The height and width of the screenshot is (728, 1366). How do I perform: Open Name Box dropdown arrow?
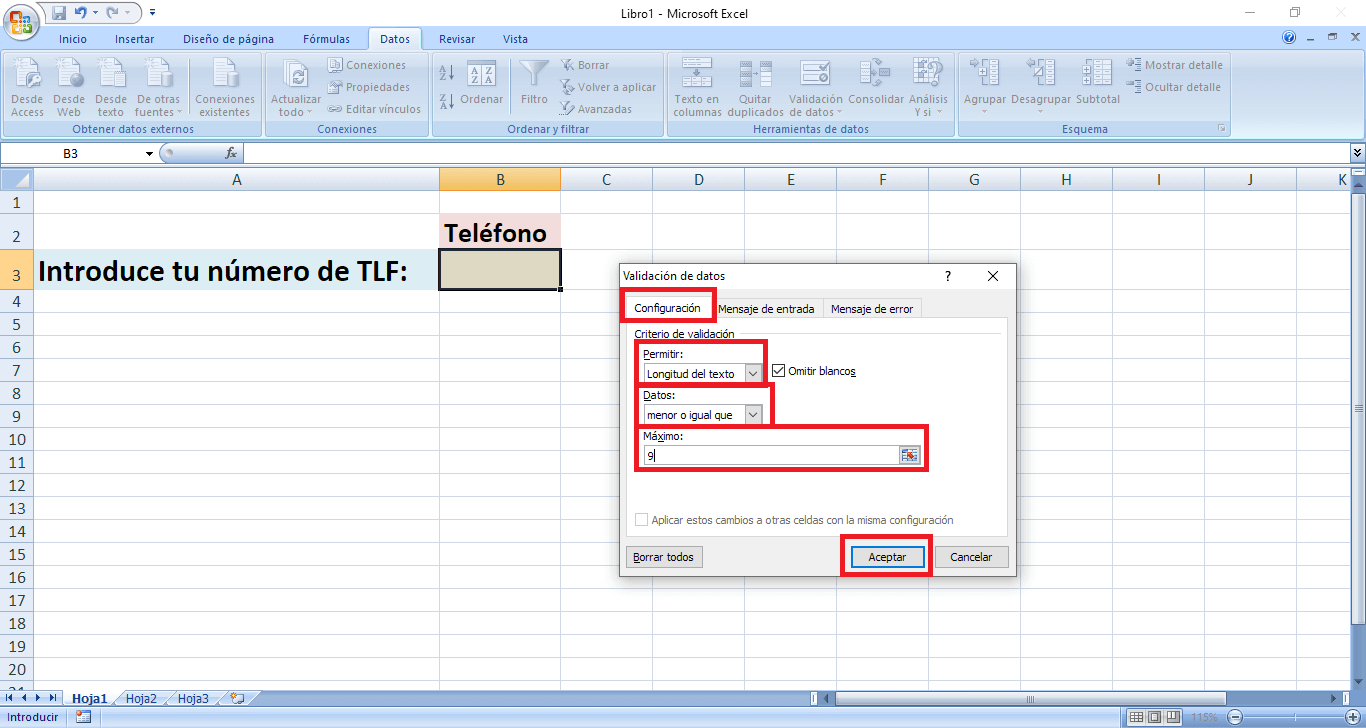(x=149, y=154)
